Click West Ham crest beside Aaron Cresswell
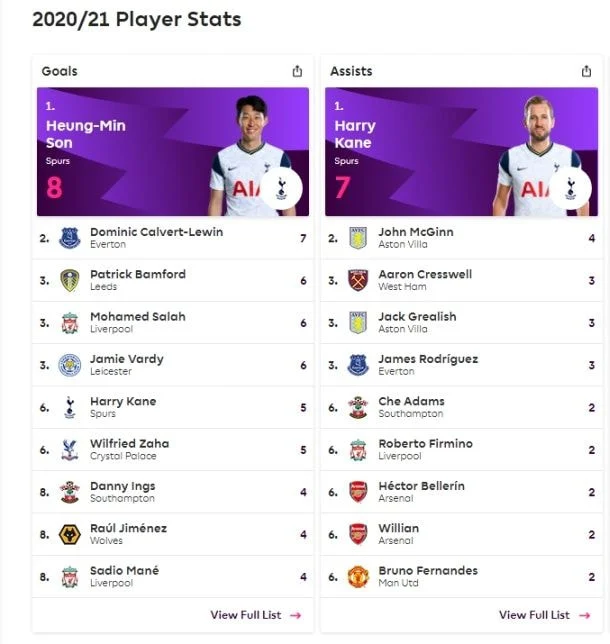Image resolution: width=610 pixels, height=644 pixels. pos(358,280)
